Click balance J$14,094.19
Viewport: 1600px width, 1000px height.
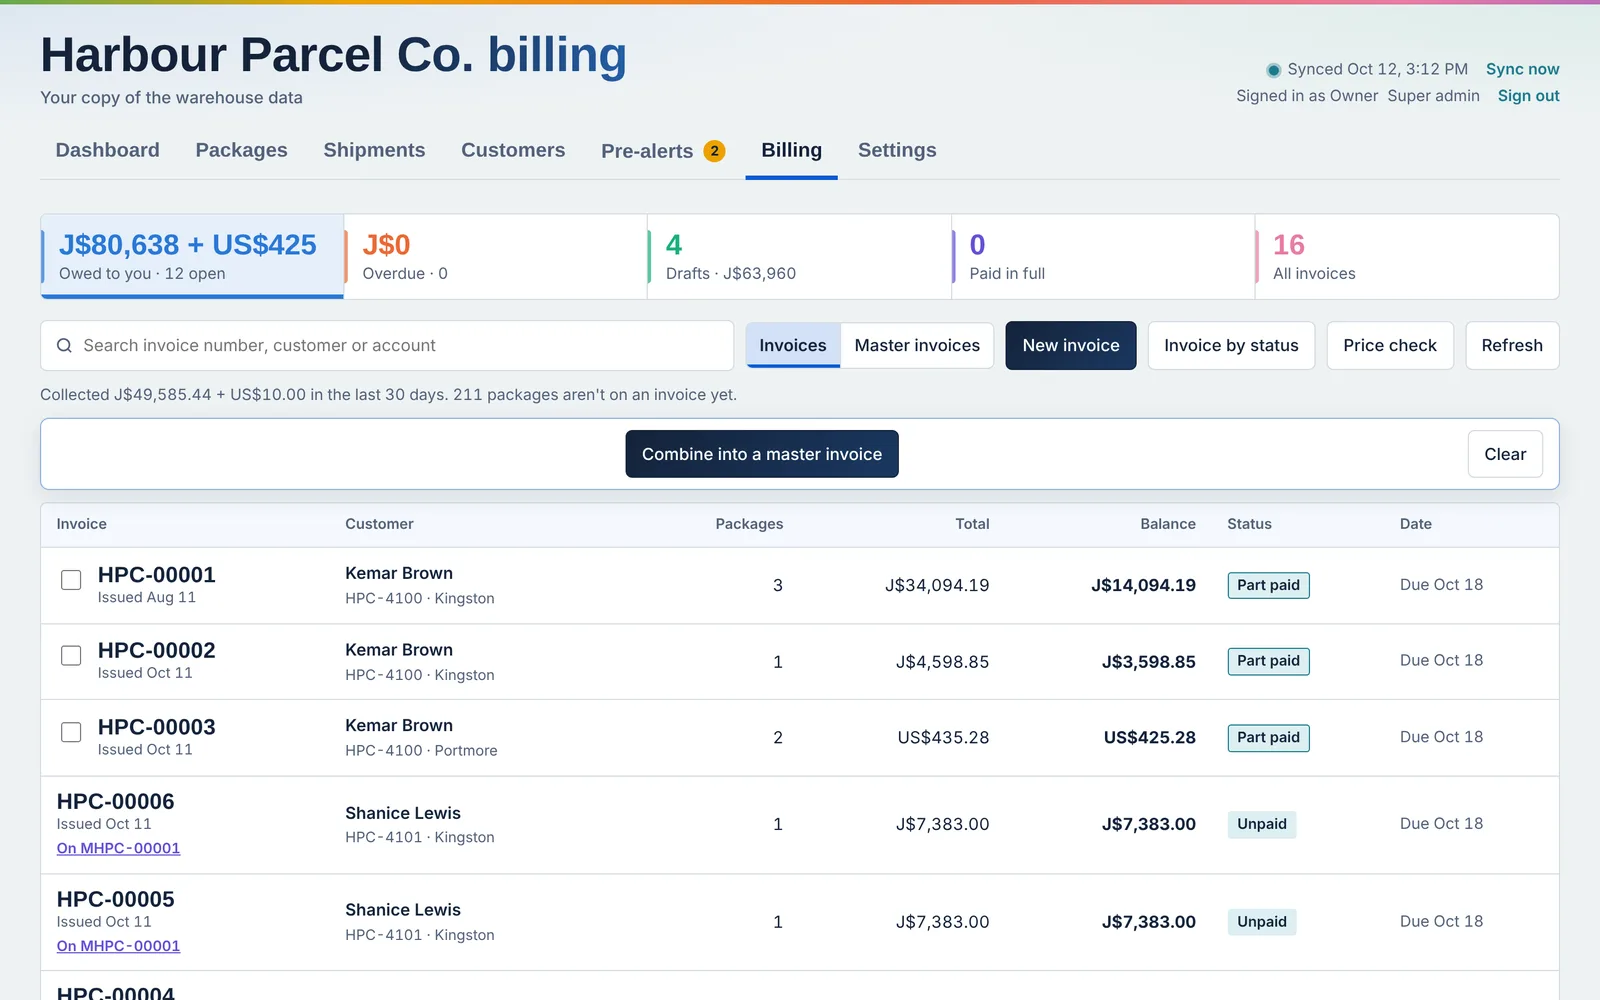pyautogui.click(x=1143, y=585)
